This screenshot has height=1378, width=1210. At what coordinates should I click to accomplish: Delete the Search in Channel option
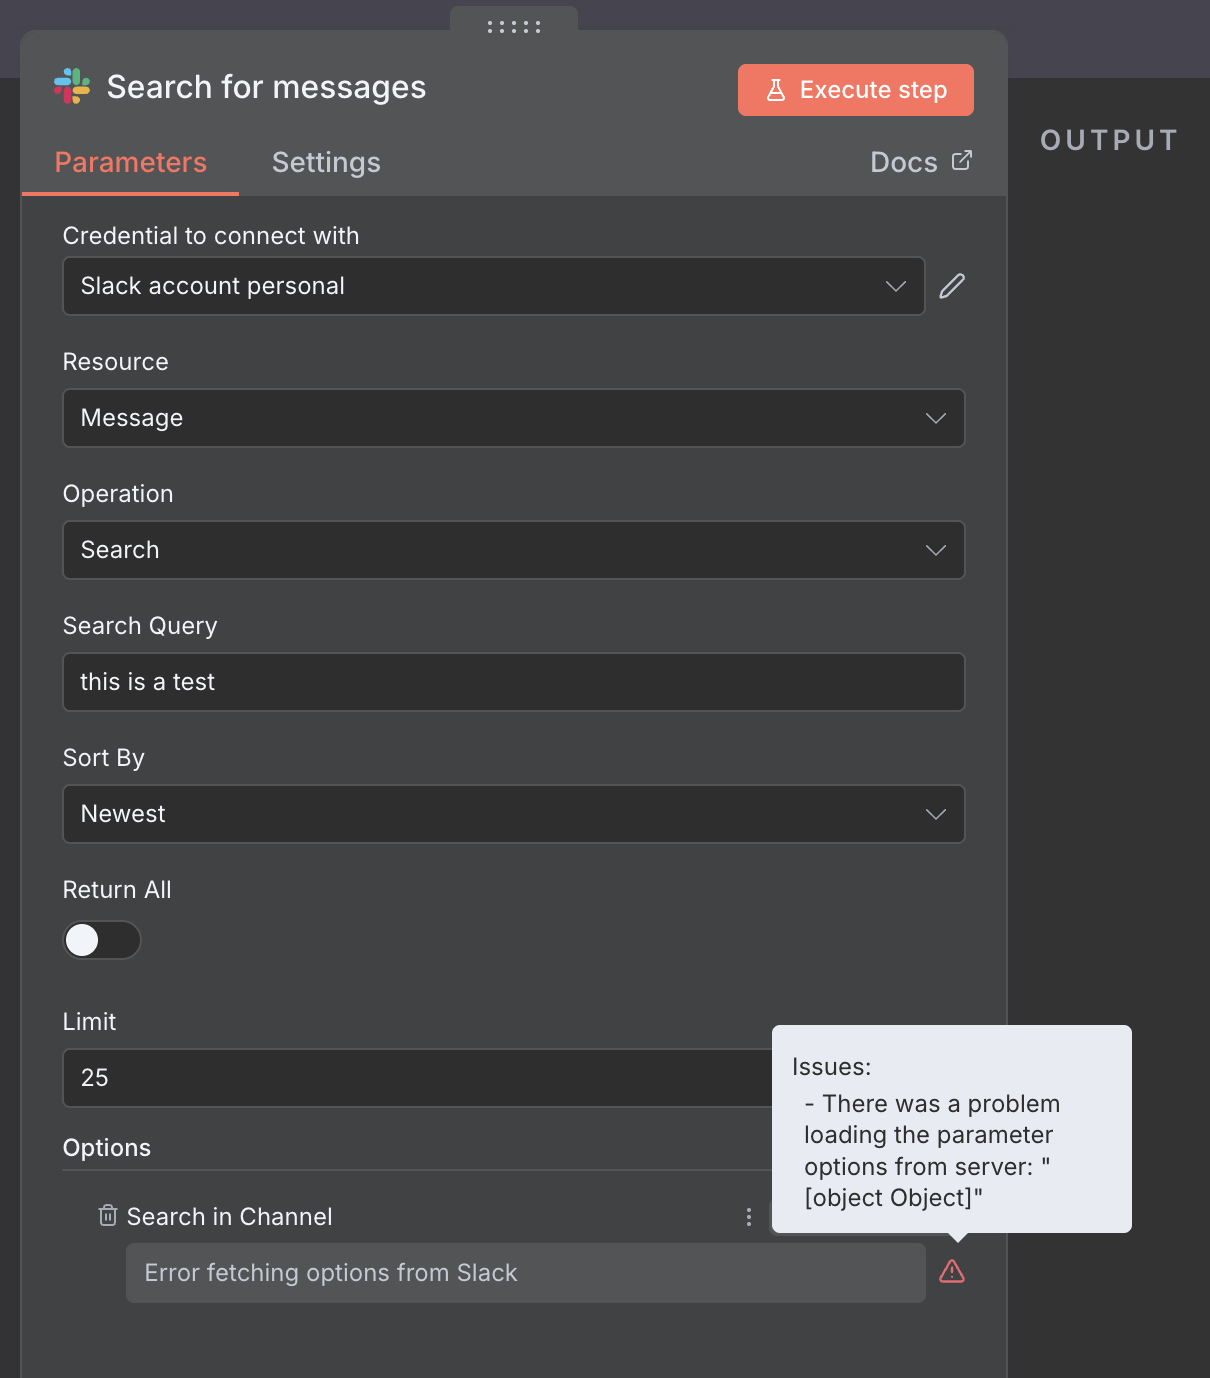[x=108, y=1216]
